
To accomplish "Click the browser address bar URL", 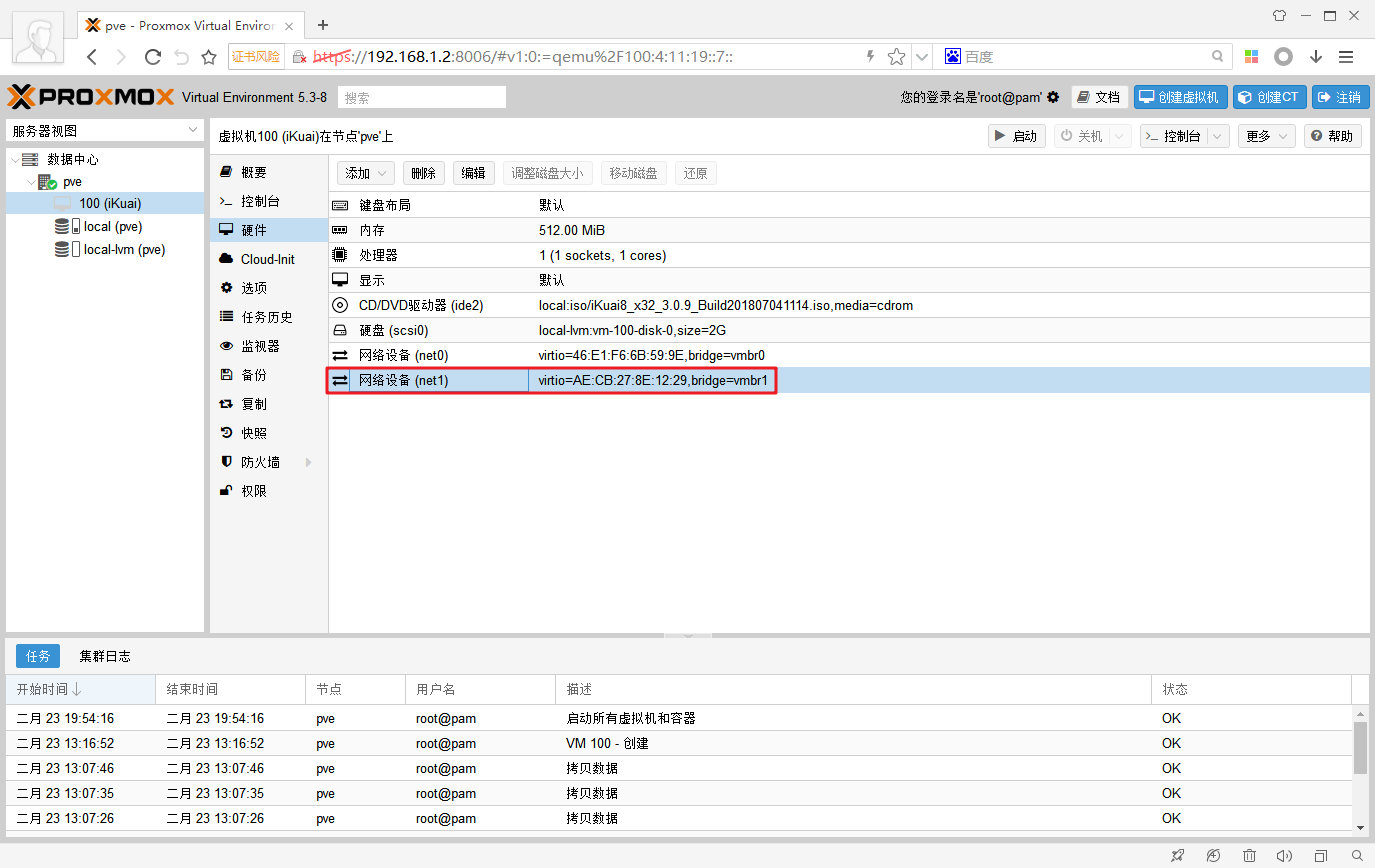I will [523, 57].
